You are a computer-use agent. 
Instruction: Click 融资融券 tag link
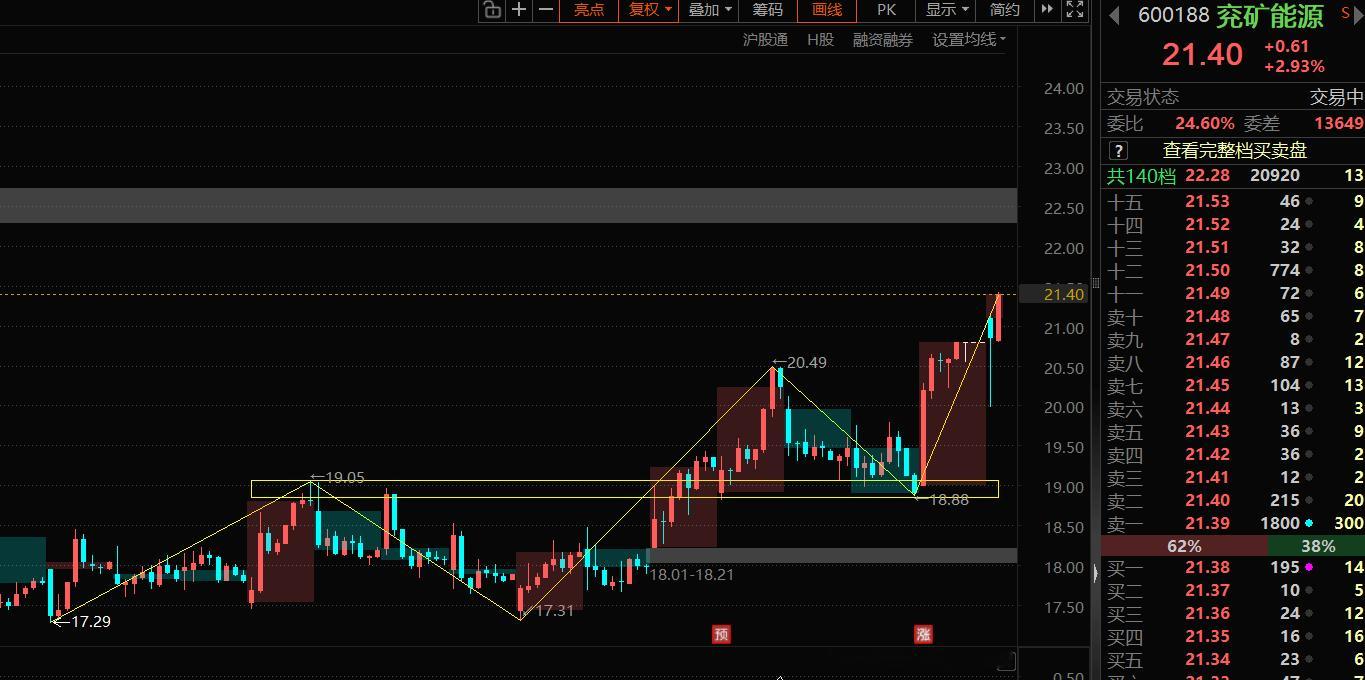pos(883,40)
